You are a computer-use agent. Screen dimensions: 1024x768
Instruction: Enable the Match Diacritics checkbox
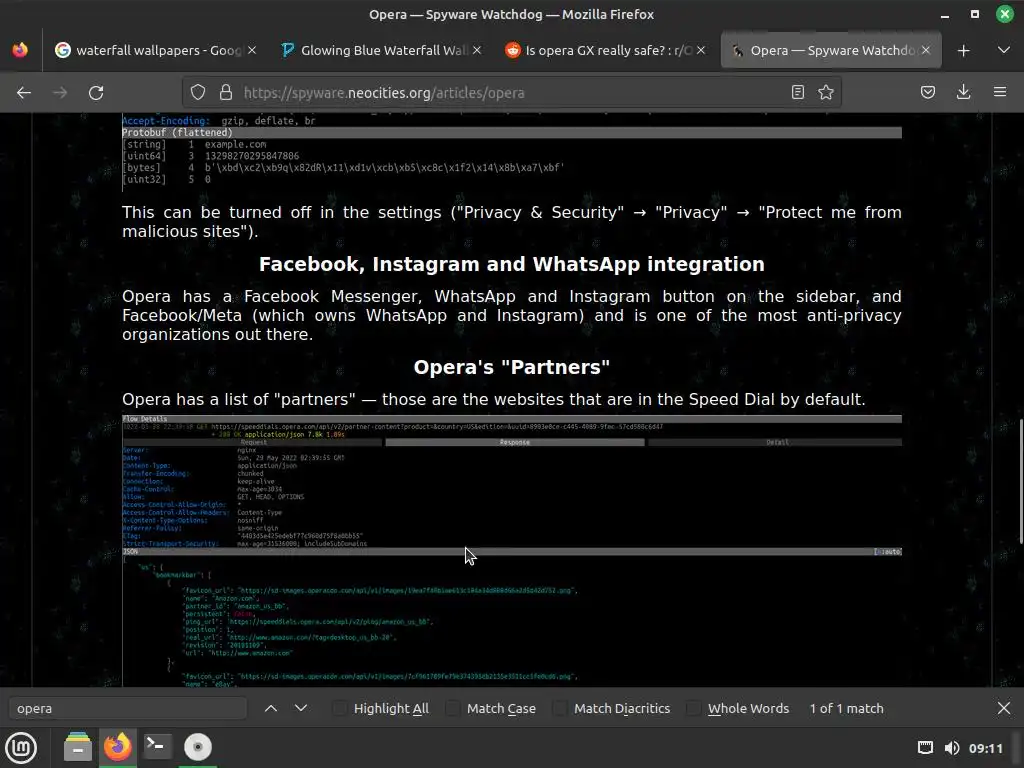click(560, 709)
